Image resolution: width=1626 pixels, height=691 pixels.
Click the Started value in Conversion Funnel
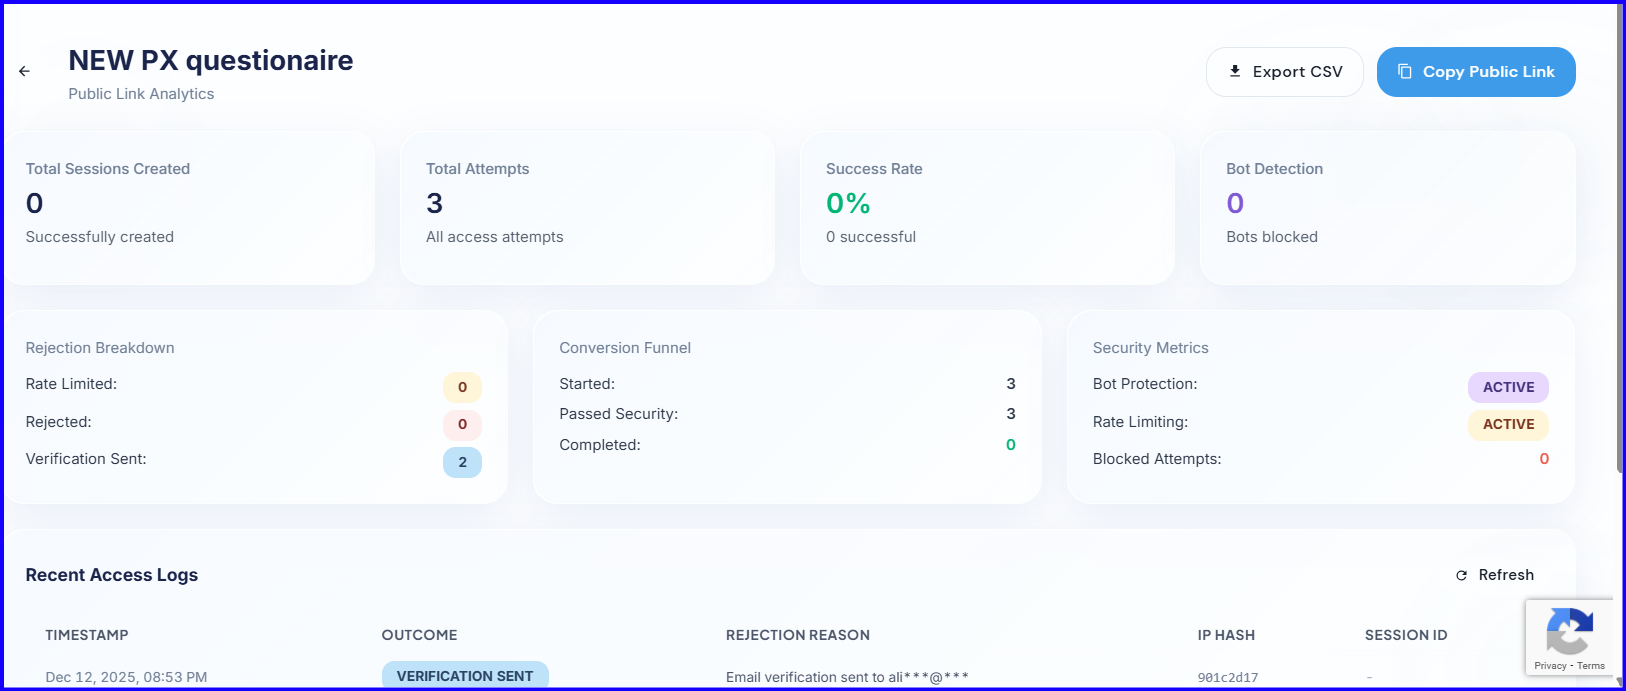pos(1011,384)
